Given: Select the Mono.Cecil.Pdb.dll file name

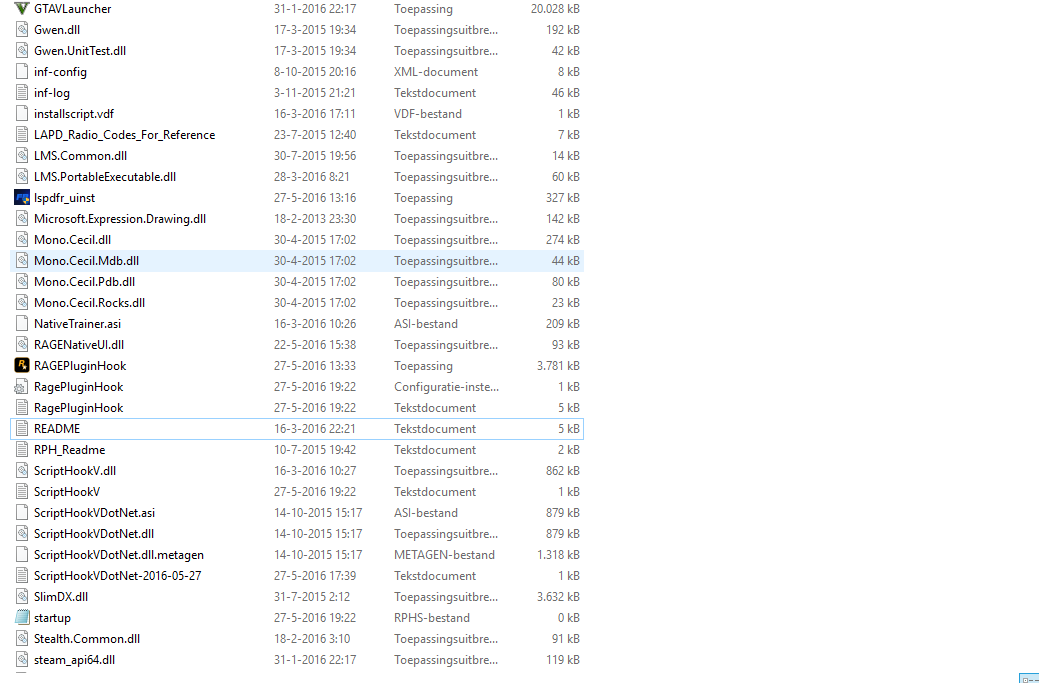Looking at the screenshot, I should (x=85, y=282).
